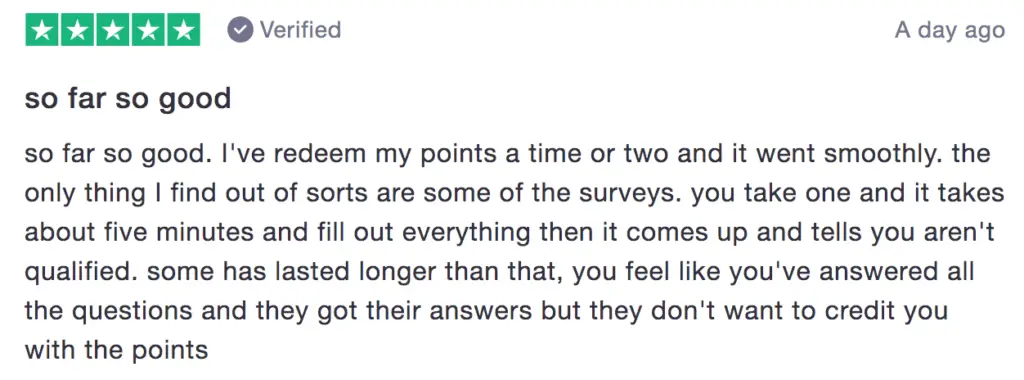Click the Verified checkmark badge icon
1024x380 pixels.
coord(240,30)
